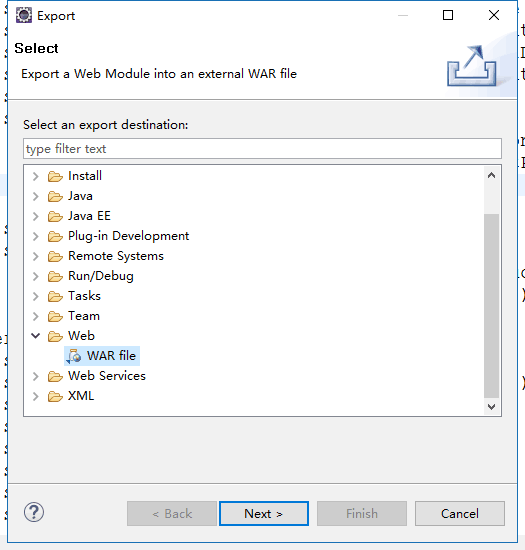The image size is (525, 550).
Task: Collapse the Web category
Action: (35, 336)
